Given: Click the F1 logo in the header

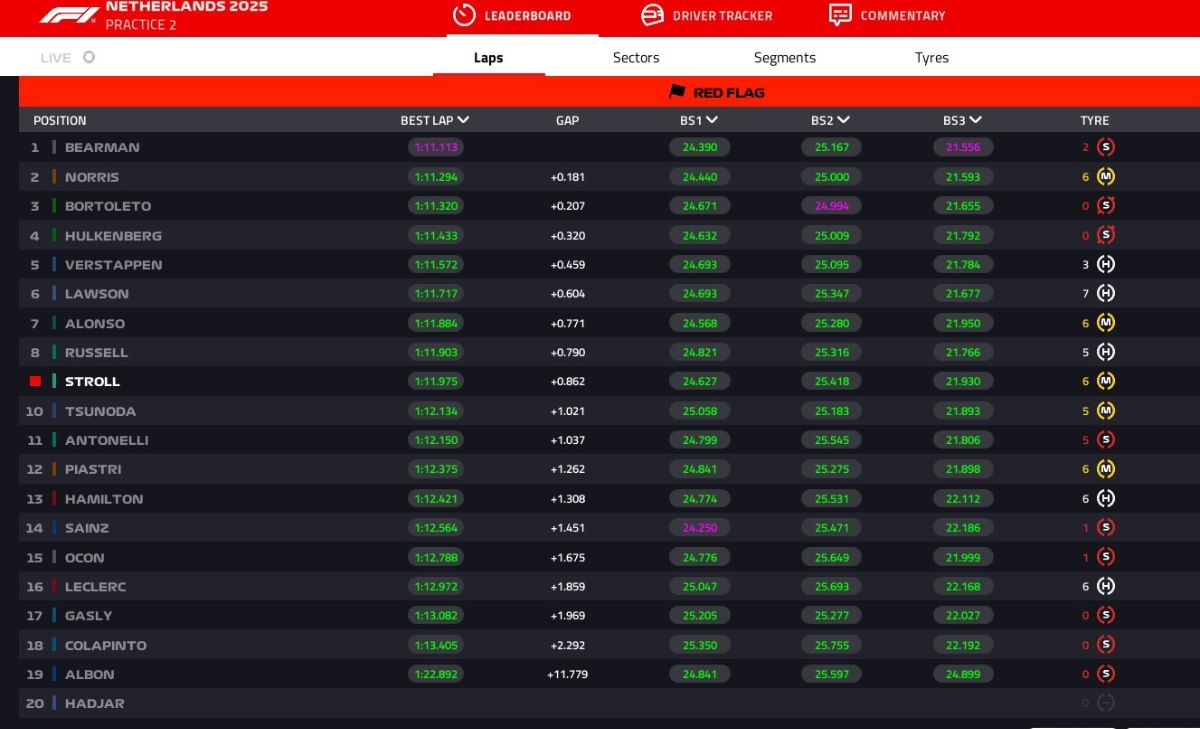Looking at the screenshot, I should tap(69, 15).
